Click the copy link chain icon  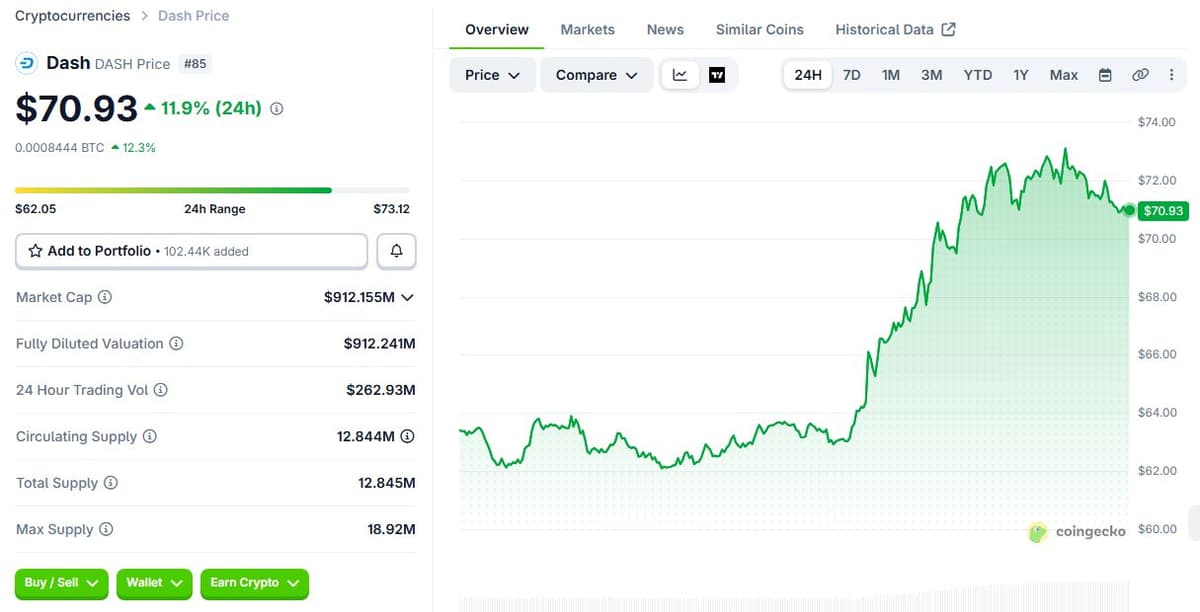click(x=1140, y=75)
